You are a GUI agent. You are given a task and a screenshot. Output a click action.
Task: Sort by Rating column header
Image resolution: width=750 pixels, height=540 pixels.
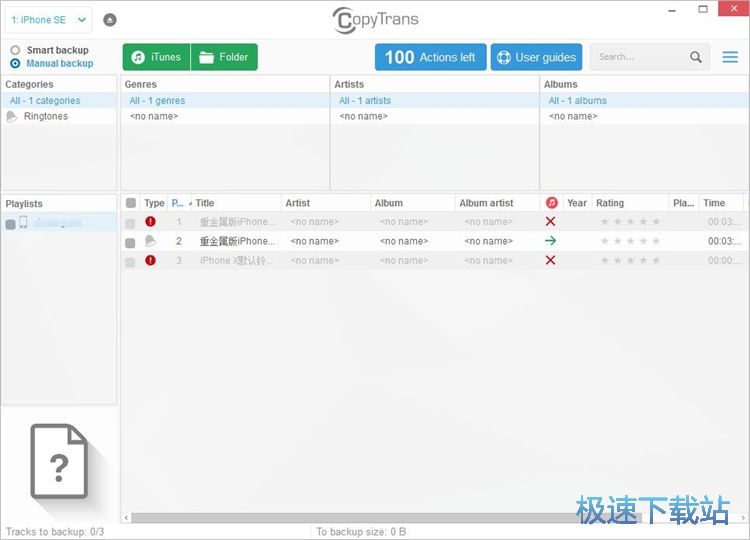pyautogui.click(x=630, y=203)
